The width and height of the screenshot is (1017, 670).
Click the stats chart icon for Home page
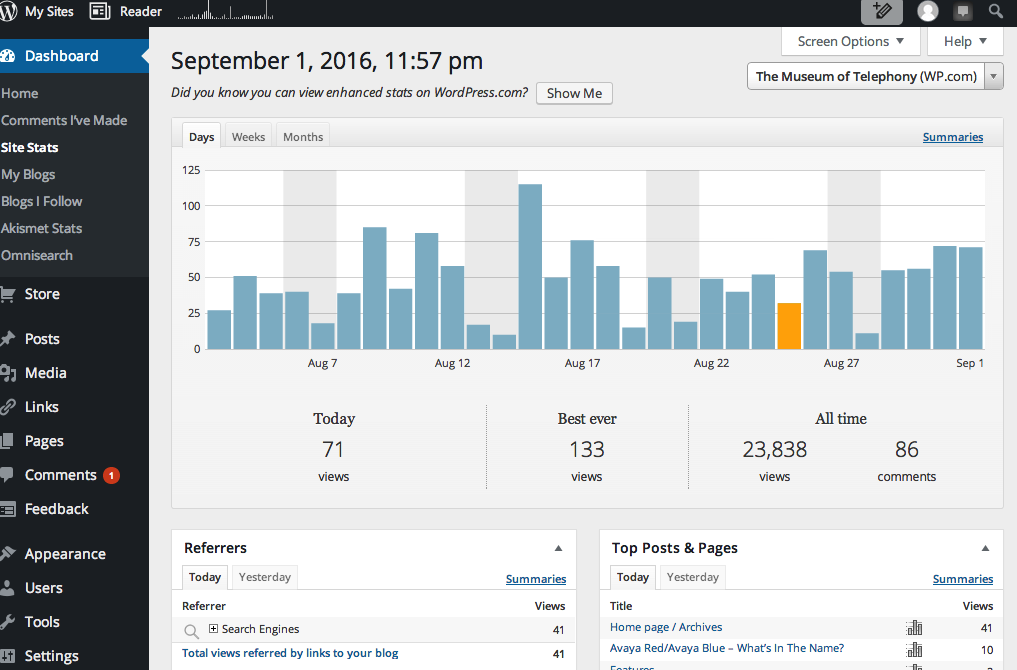[x=914, y=628]
